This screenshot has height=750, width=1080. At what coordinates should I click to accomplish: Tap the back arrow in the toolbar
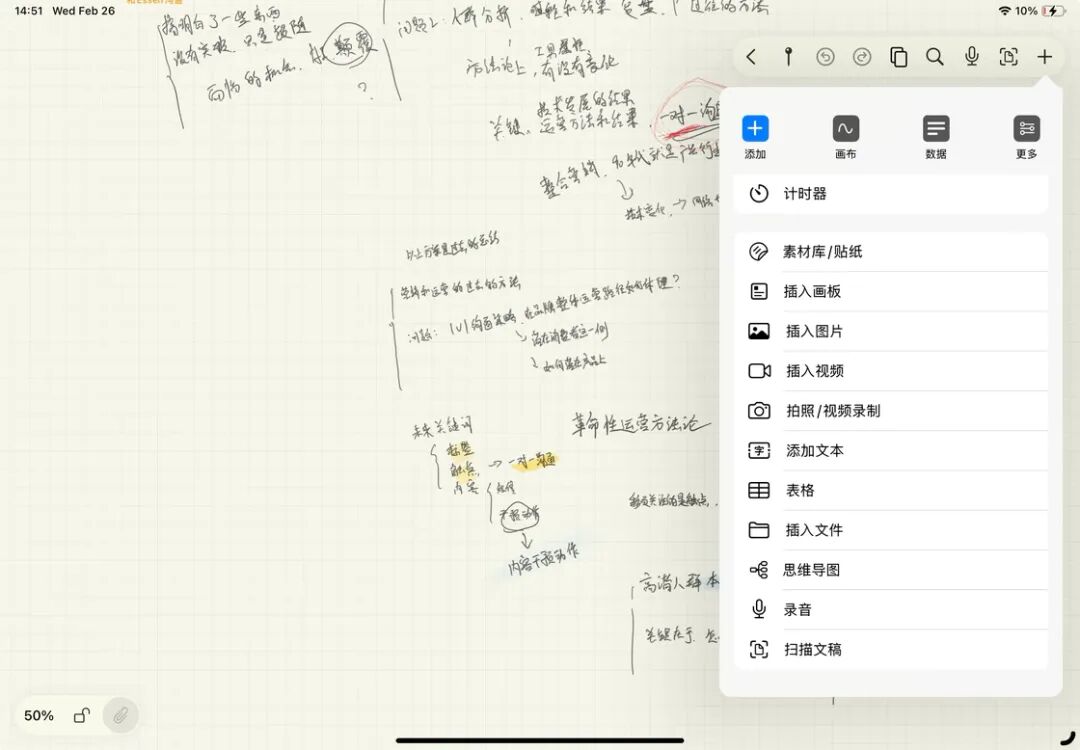751,57
